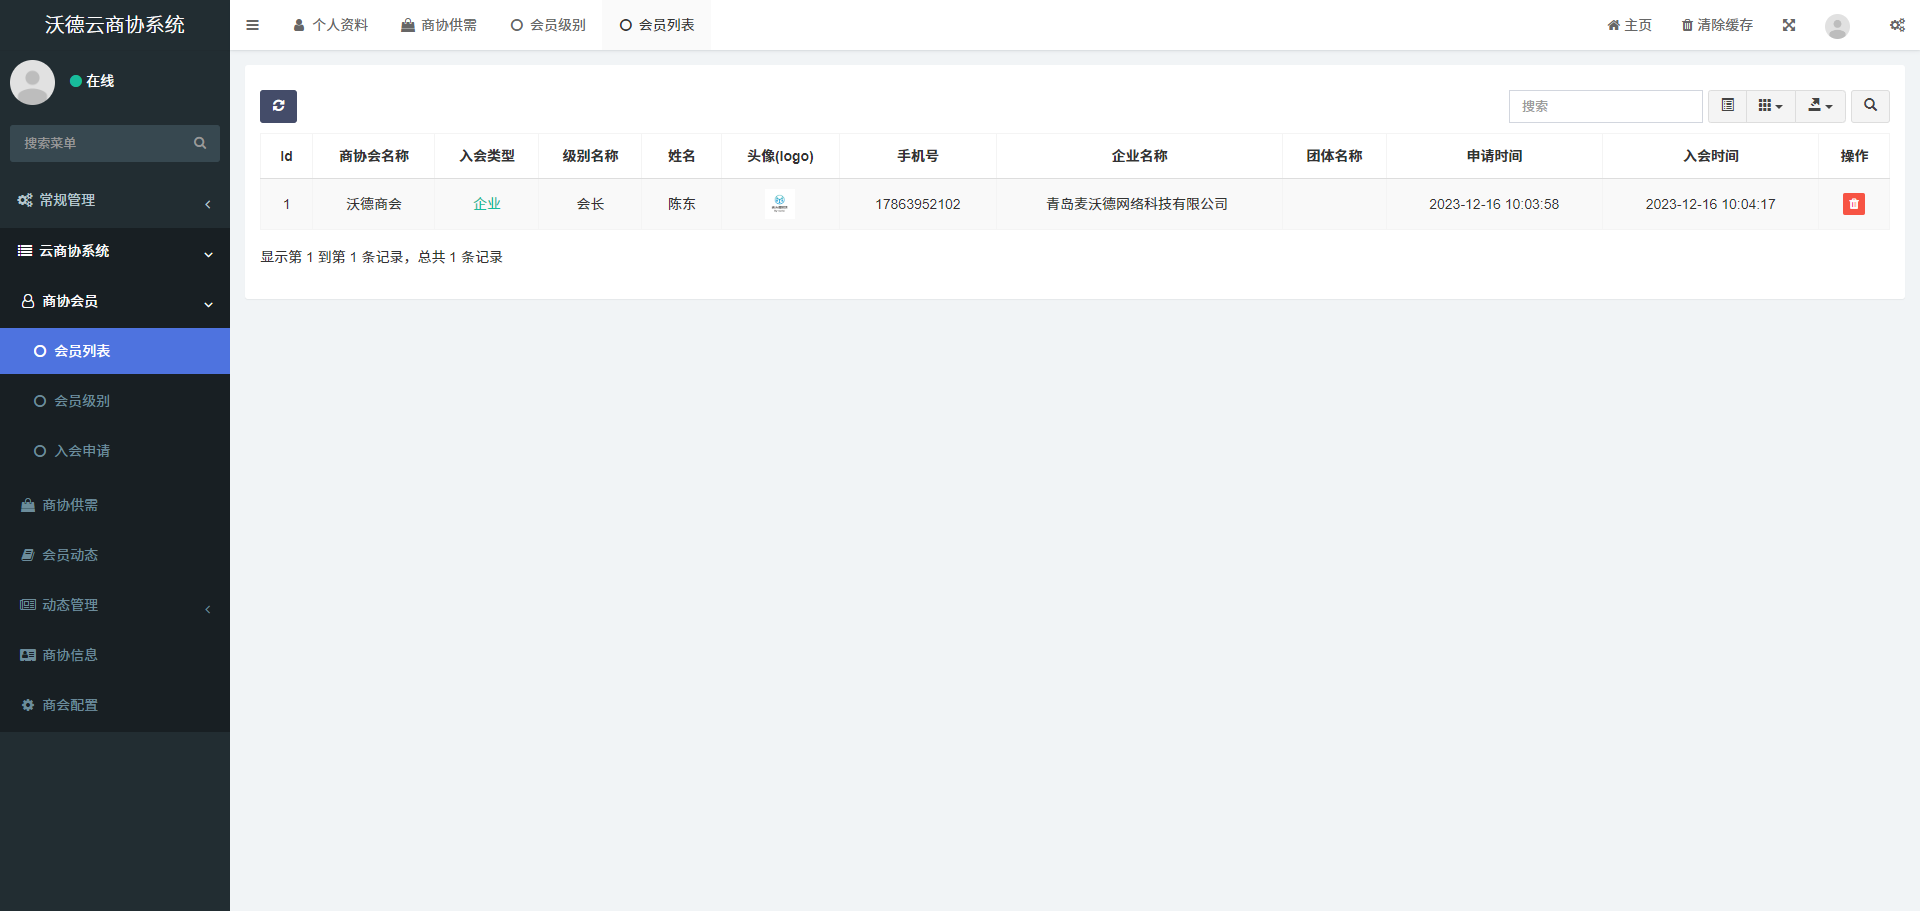
Task: Open the export data dropdown
Action: [1820, 106]
